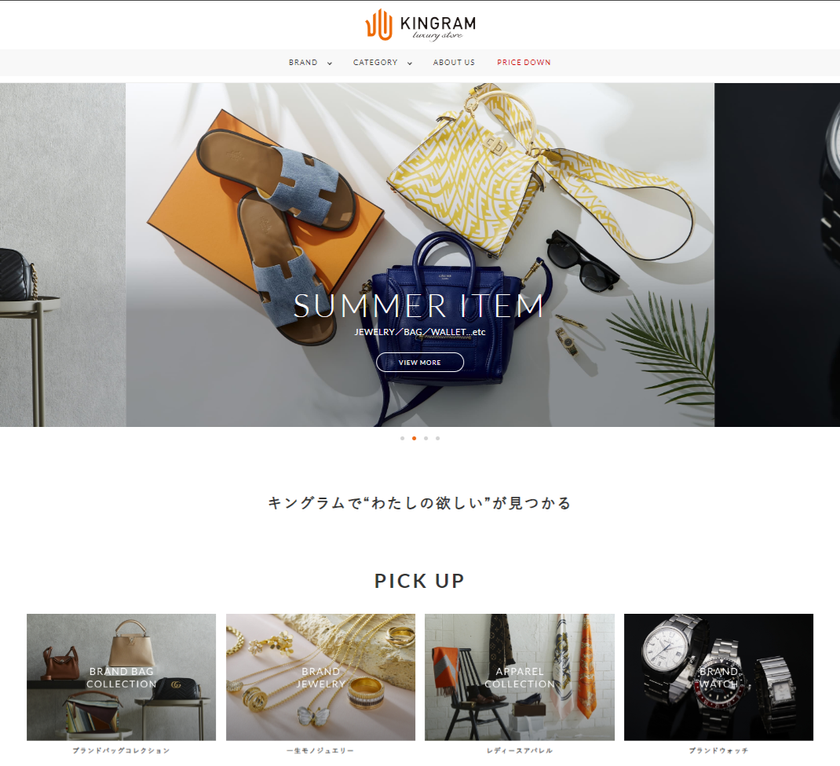Select the first carousel dot
Screen dimensions: 840x766
click(x=402, y=439)
